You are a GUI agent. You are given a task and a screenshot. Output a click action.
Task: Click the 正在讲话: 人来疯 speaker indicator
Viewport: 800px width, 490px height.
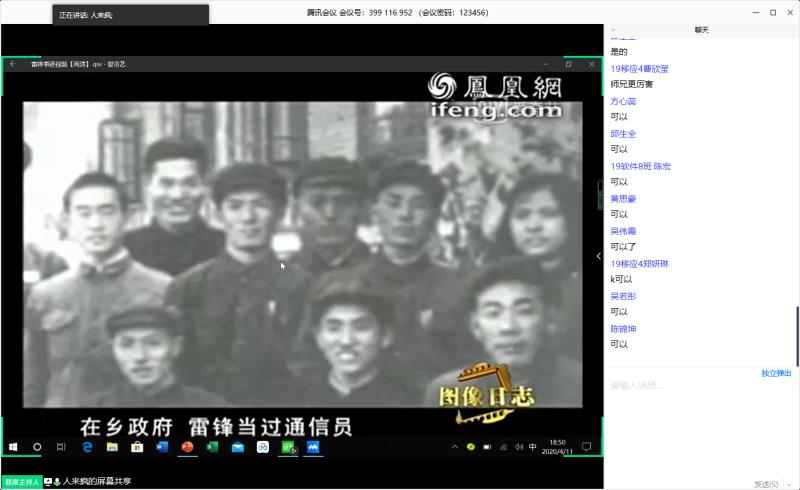tap(131, 15)
